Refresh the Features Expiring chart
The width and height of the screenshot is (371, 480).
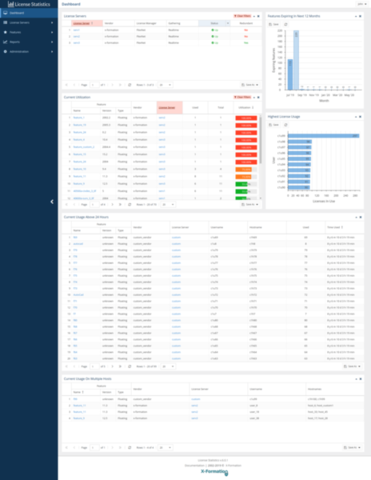(x=286, y=24)
